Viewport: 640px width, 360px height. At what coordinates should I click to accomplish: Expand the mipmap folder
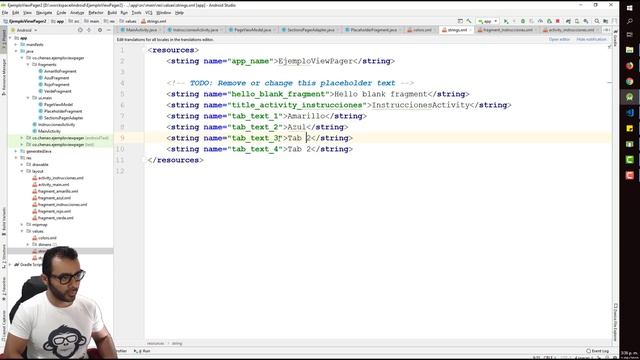(x=22, y=224)
